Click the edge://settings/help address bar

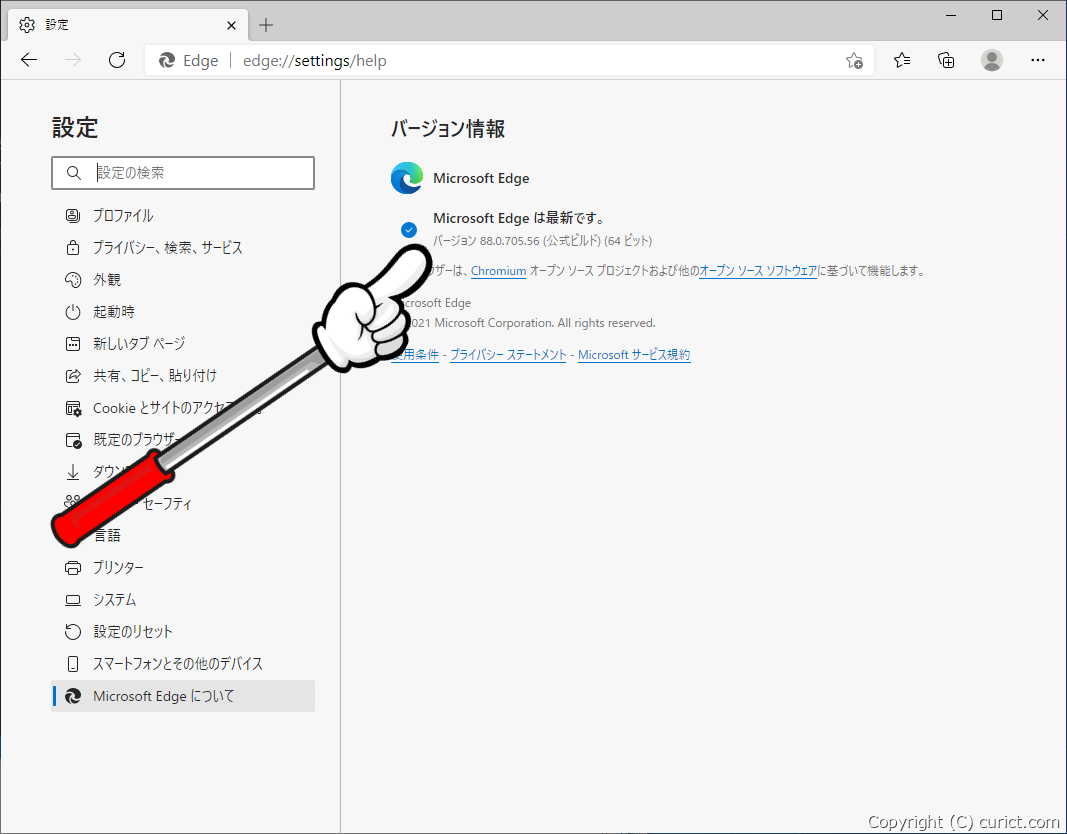point(509,61)
